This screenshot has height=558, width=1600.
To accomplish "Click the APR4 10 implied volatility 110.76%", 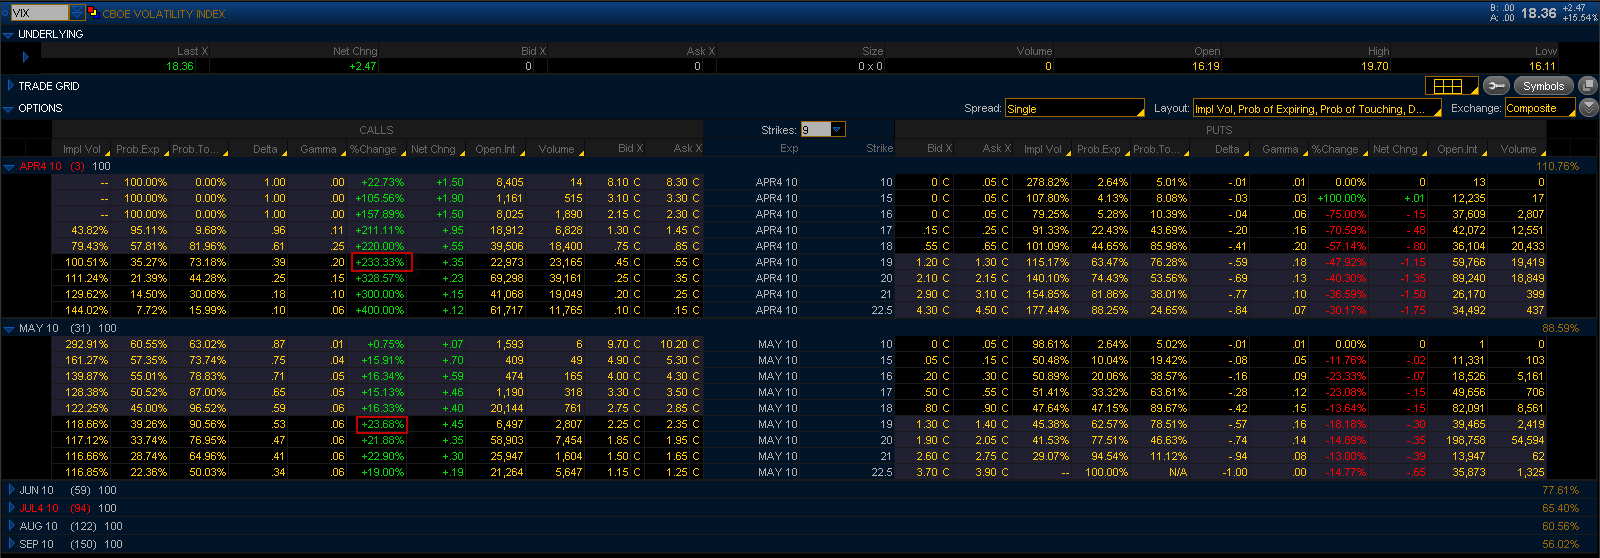I will pyautogui.click(x=1558, y=167).
